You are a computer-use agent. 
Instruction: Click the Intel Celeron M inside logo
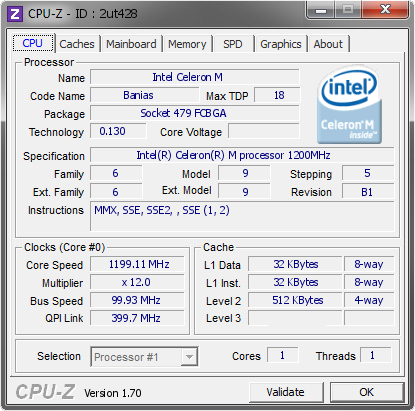click(349, 104)
